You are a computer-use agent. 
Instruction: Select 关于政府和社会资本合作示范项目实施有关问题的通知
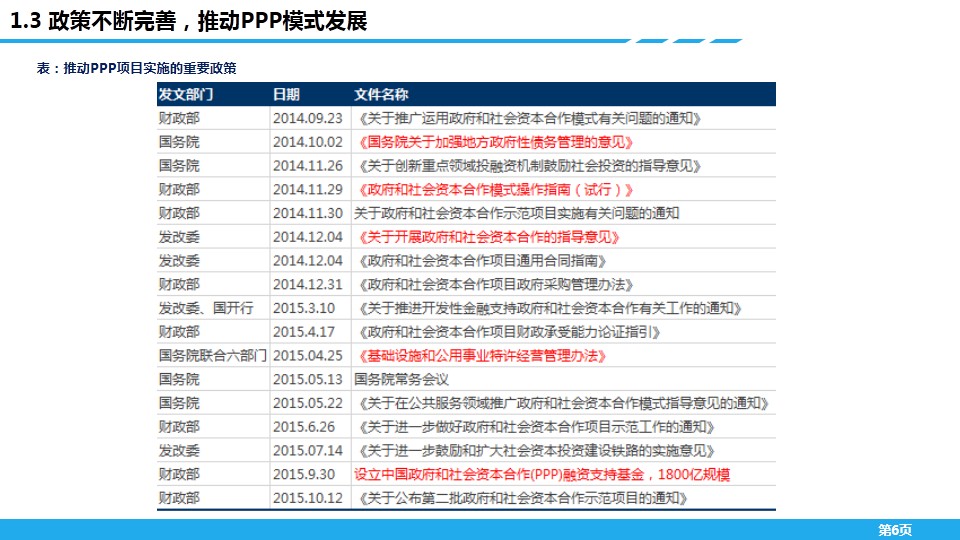coord(517,213)
